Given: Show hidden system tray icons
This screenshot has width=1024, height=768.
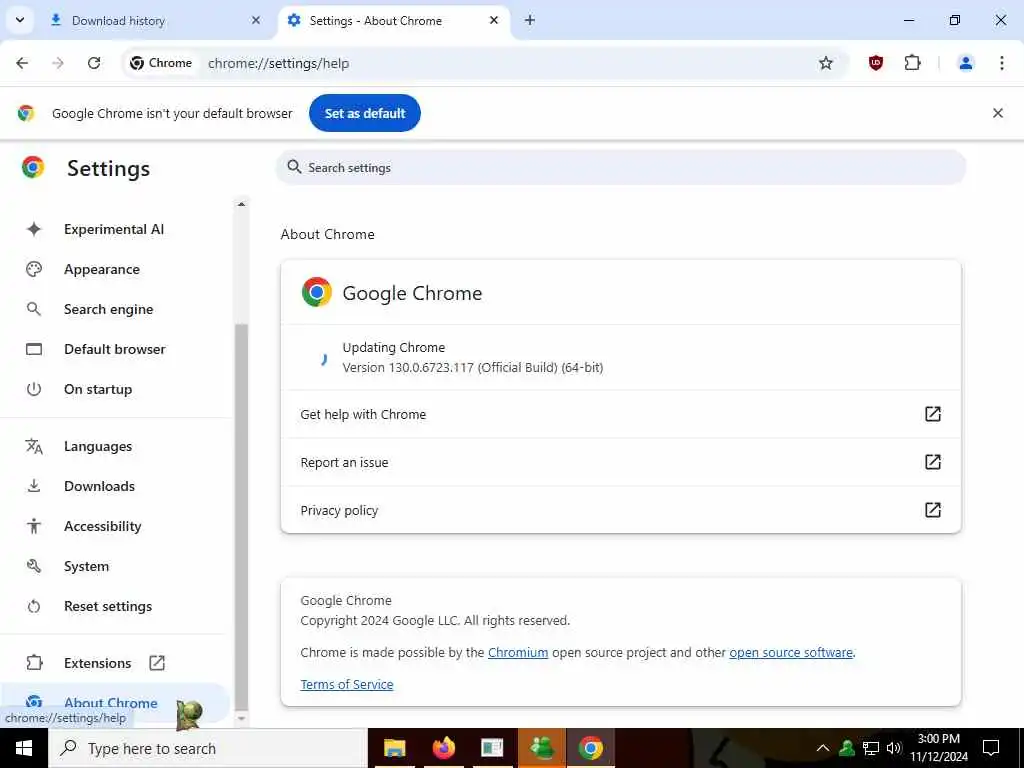Looking at the screenshot, I should pyautogui.click(x=823, y=748).
